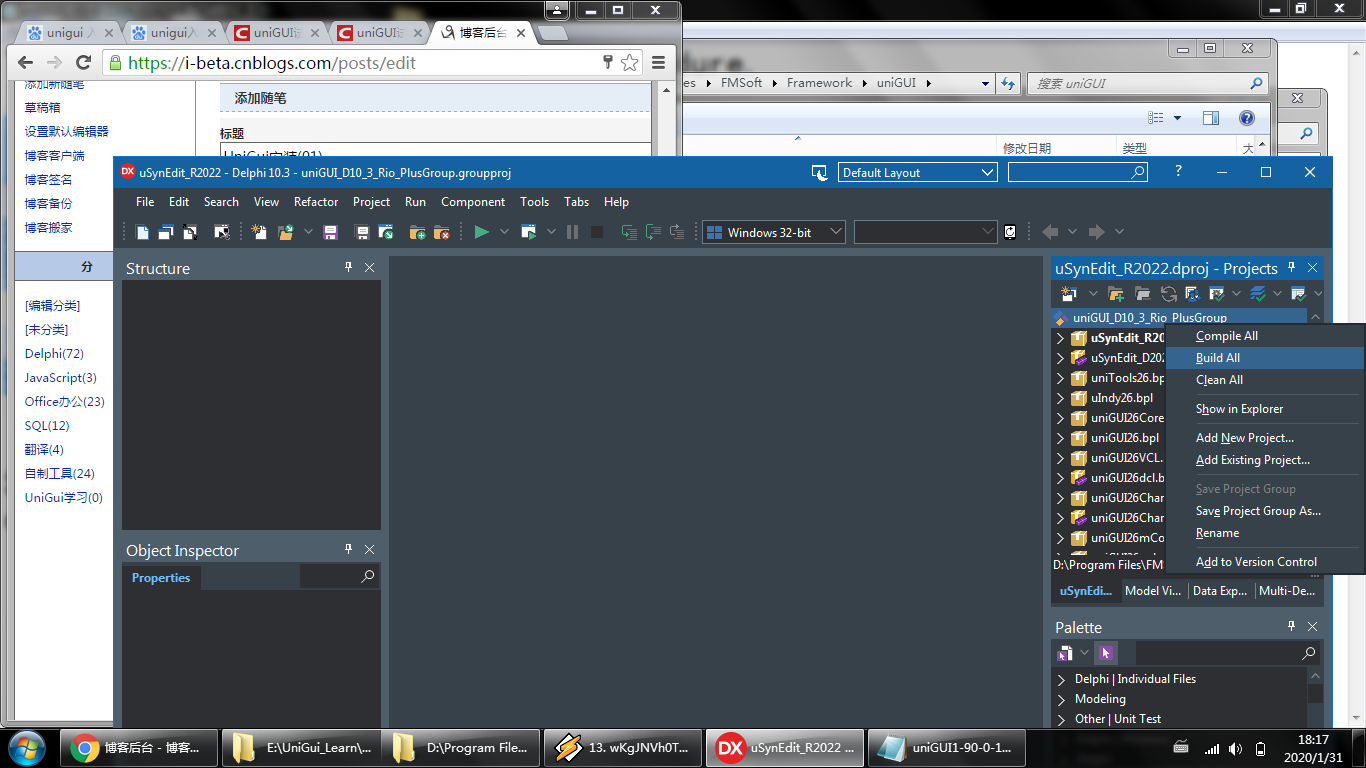Select Compile All from context menu

pyautogui.click(x=1265, y=336)
